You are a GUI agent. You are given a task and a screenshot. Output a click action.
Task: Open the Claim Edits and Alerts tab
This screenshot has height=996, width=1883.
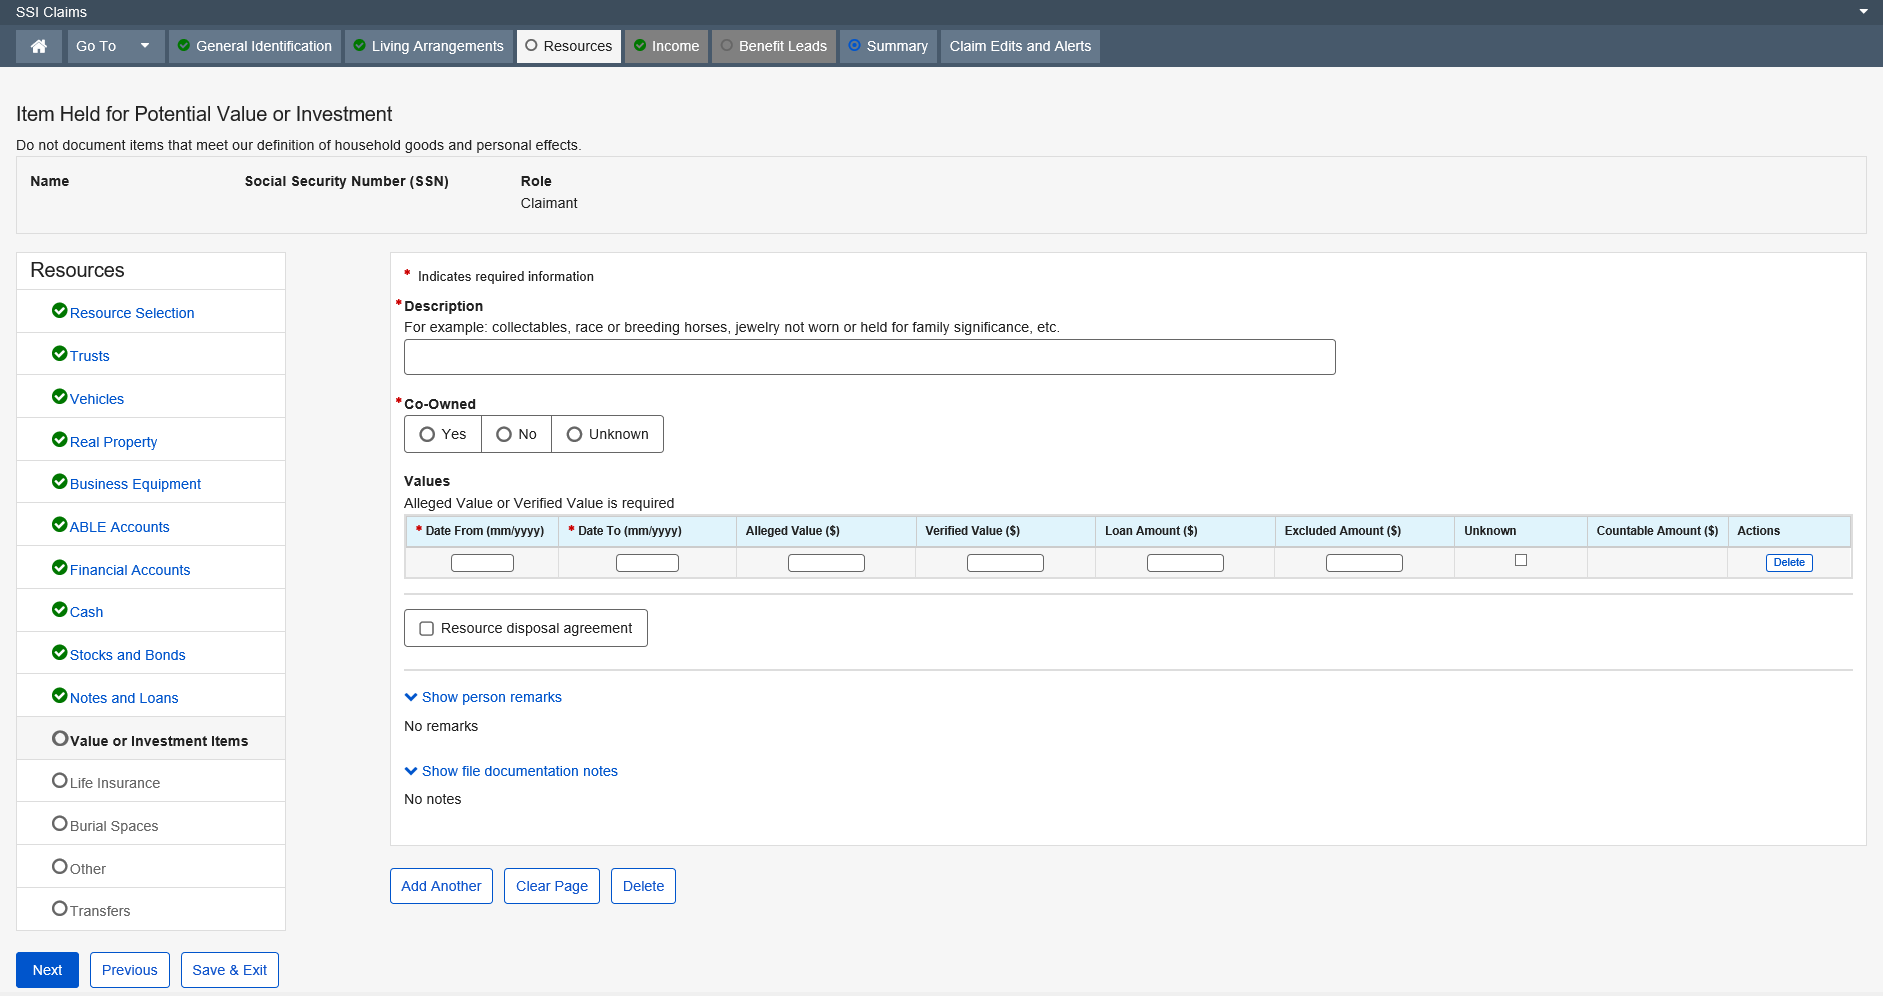click(1020, 46)
